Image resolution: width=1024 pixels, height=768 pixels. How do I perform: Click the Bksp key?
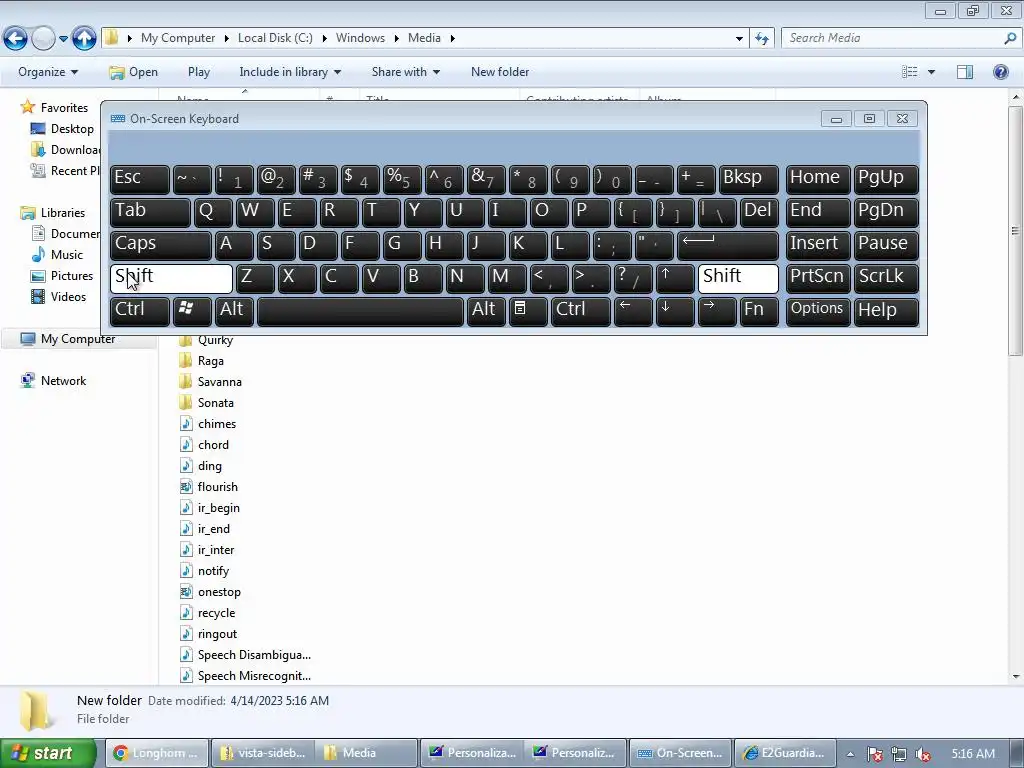pyautogui.click(x=748, y=179)
